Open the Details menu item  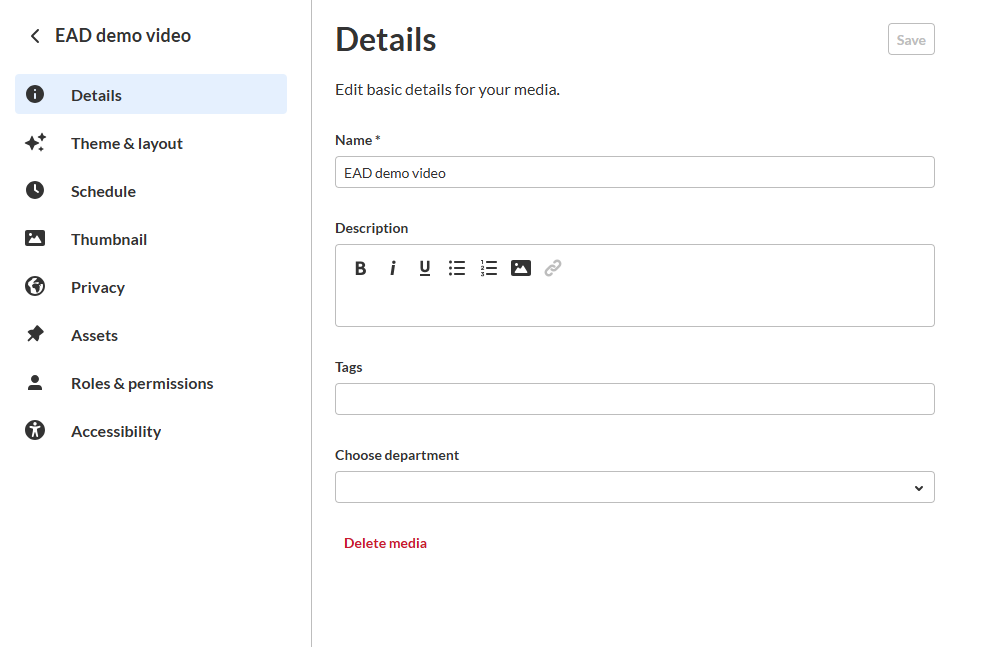[x=151, y=94]
